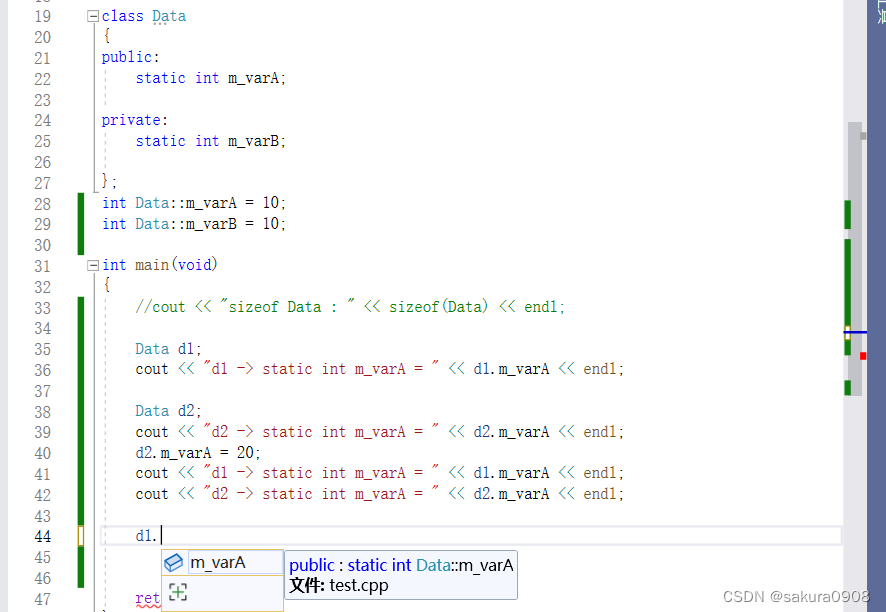Click 'static int m_varB;' declaration on line 25
This screenshot has width=886, height=612.
(x=211, y=141)
